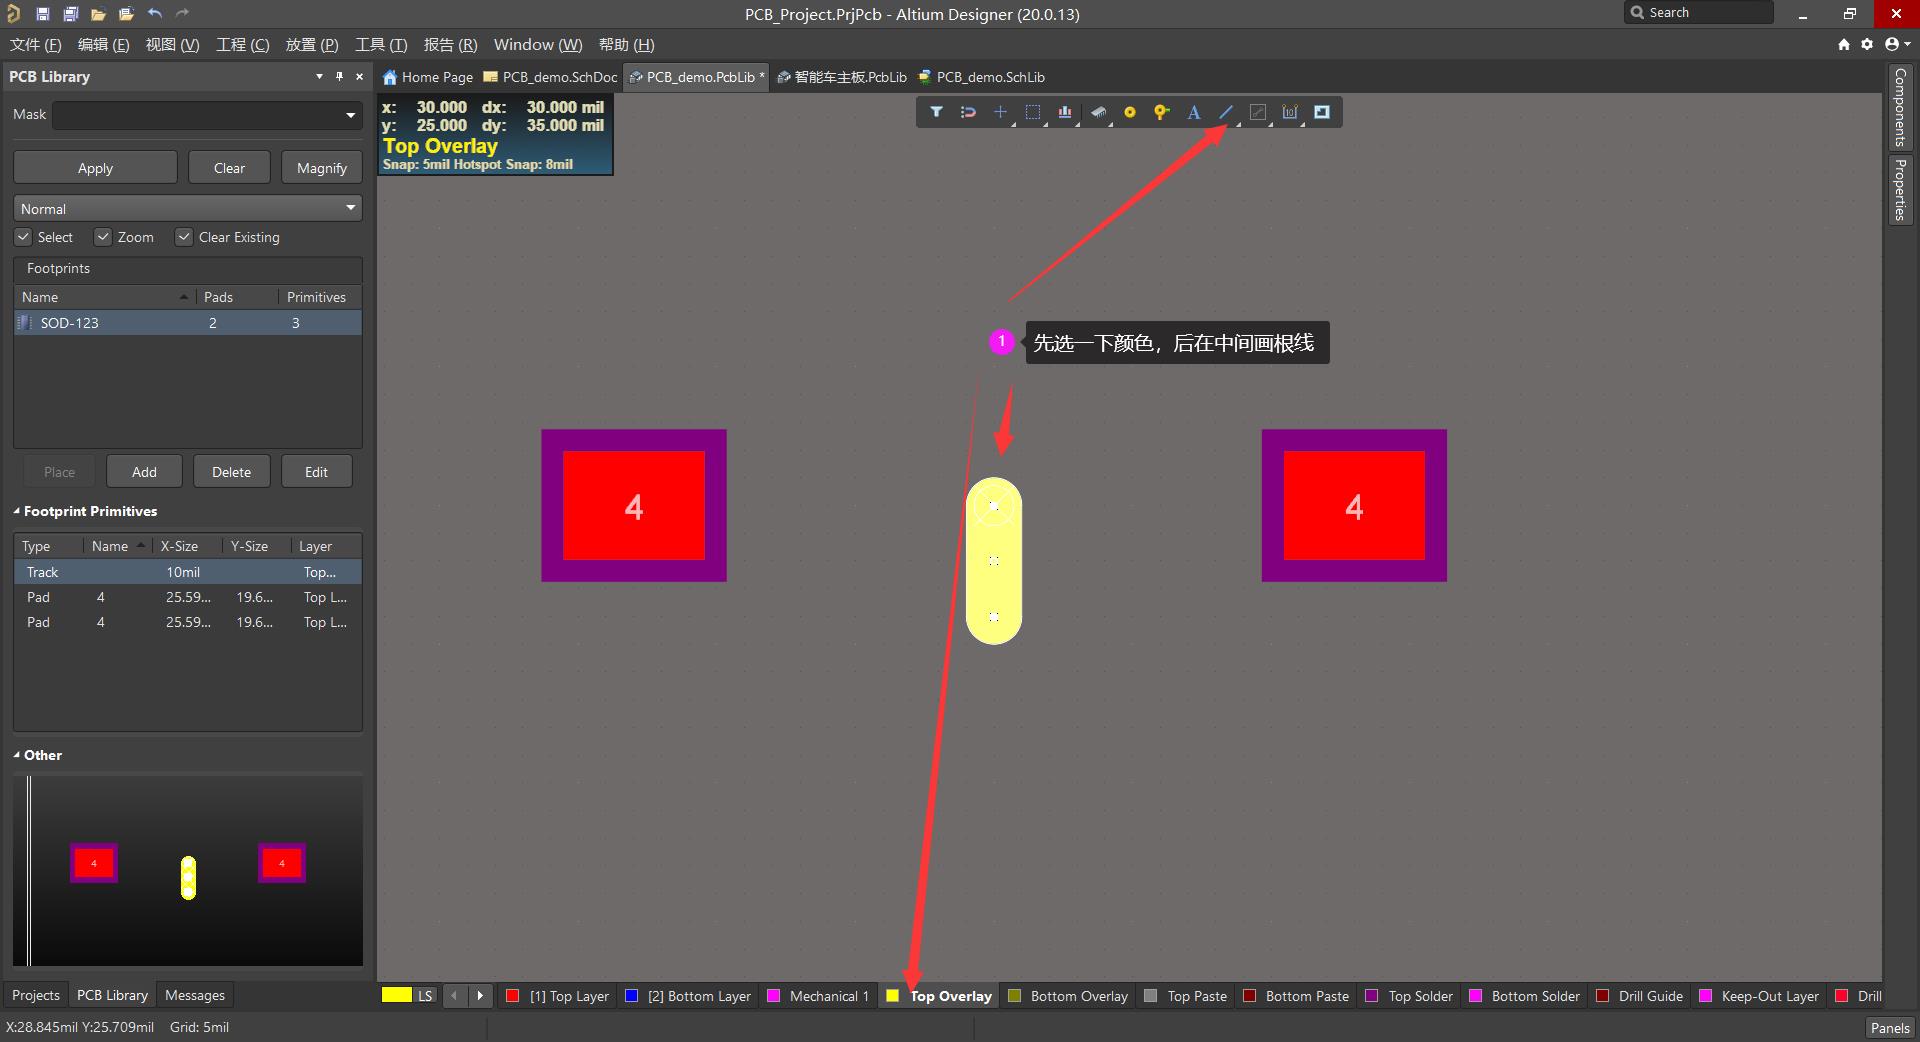This screenshot has width=1920, height=1042.
Task: Toggle the Zoom checkbox
Action: coord(102,237)
